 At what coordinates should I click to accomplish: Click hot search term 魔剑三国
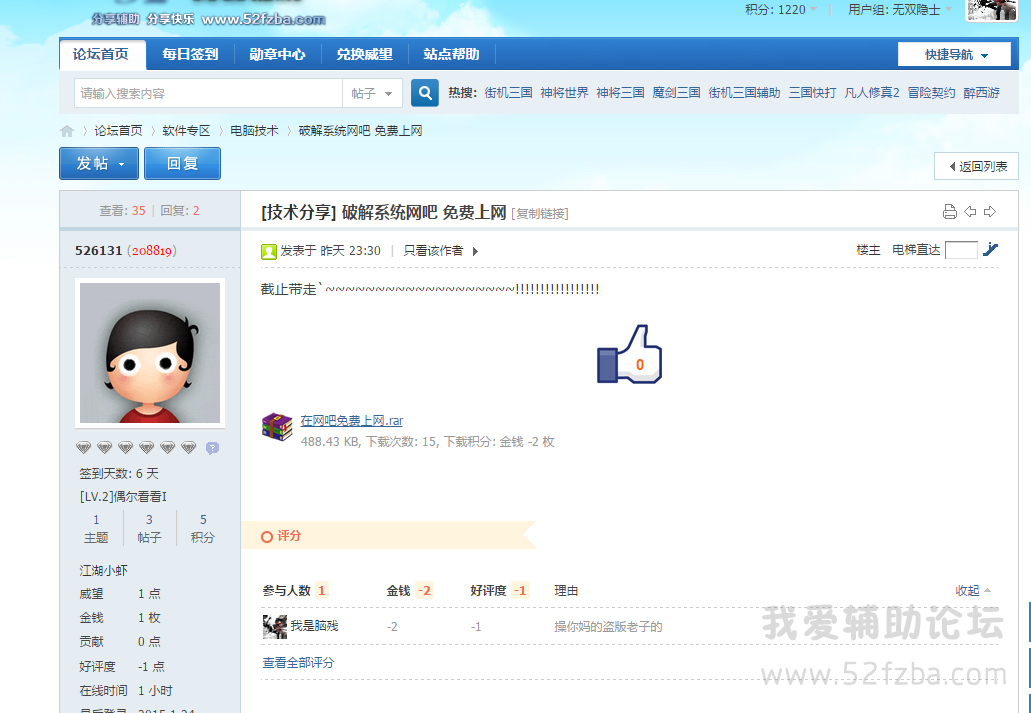coord(676,93)
